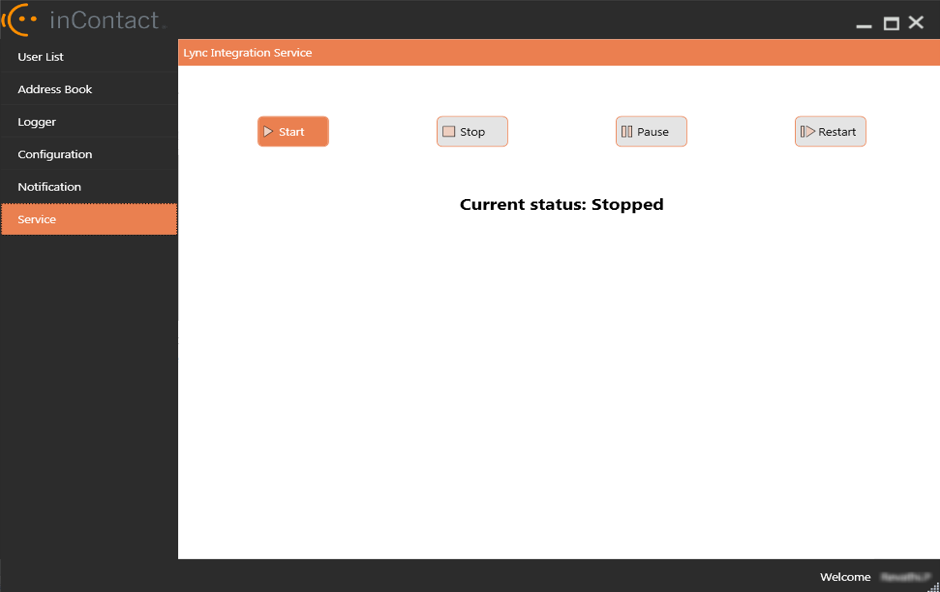Pause the service
940x592 pixels.
[x=651, y=131]
